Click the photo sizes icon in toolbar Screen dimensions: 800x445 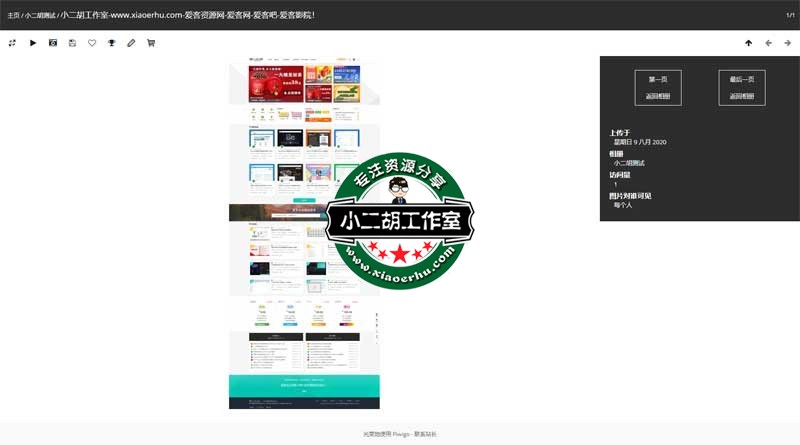point(12,43)
